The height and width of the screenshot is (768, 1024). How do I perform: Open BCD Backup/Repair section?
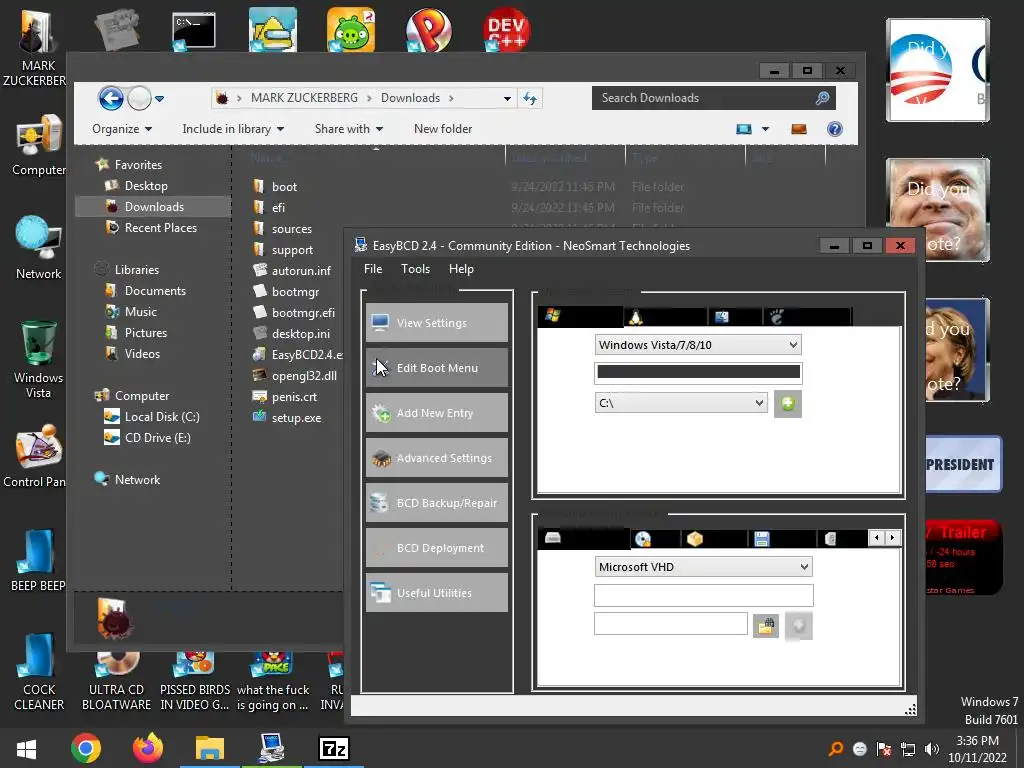tap(436, 503)
